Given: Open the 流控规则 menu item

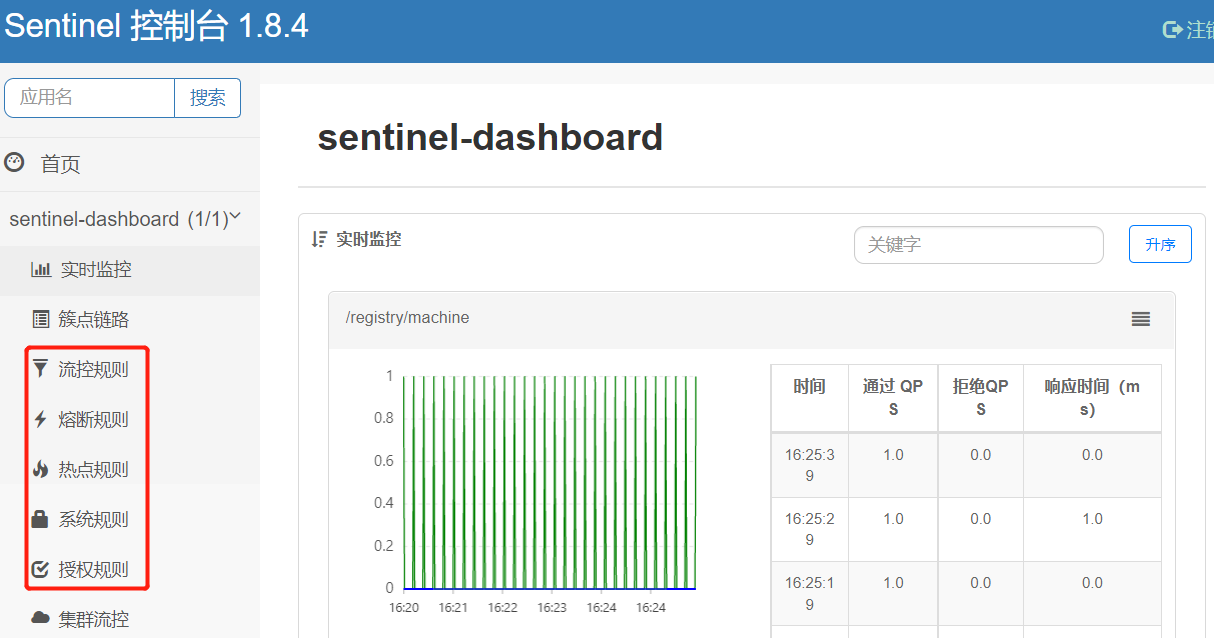Looking at the screenshot, I should click(93, 369).
